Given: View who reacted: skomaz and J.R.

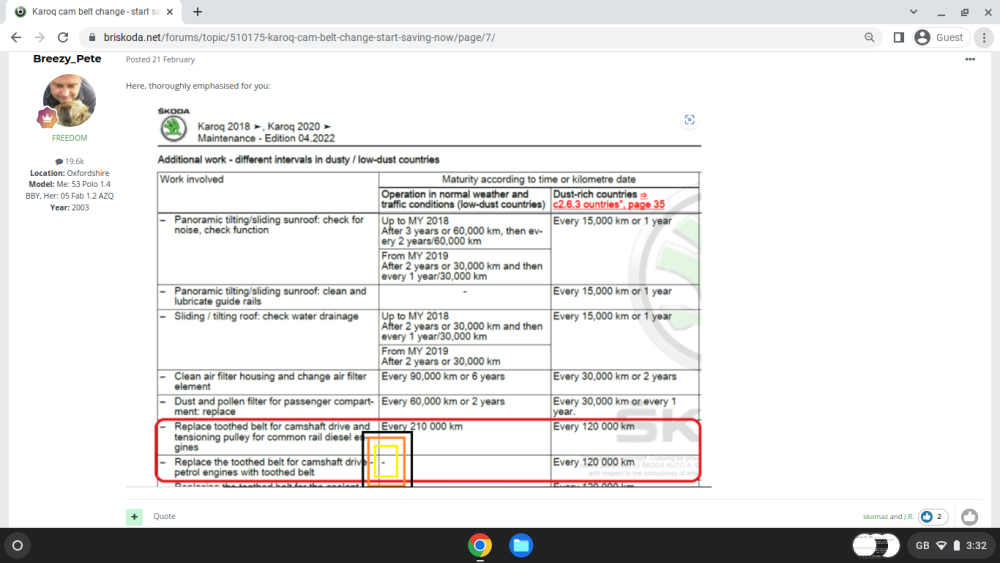Looking at the screenshot, I should coord(888,516).
